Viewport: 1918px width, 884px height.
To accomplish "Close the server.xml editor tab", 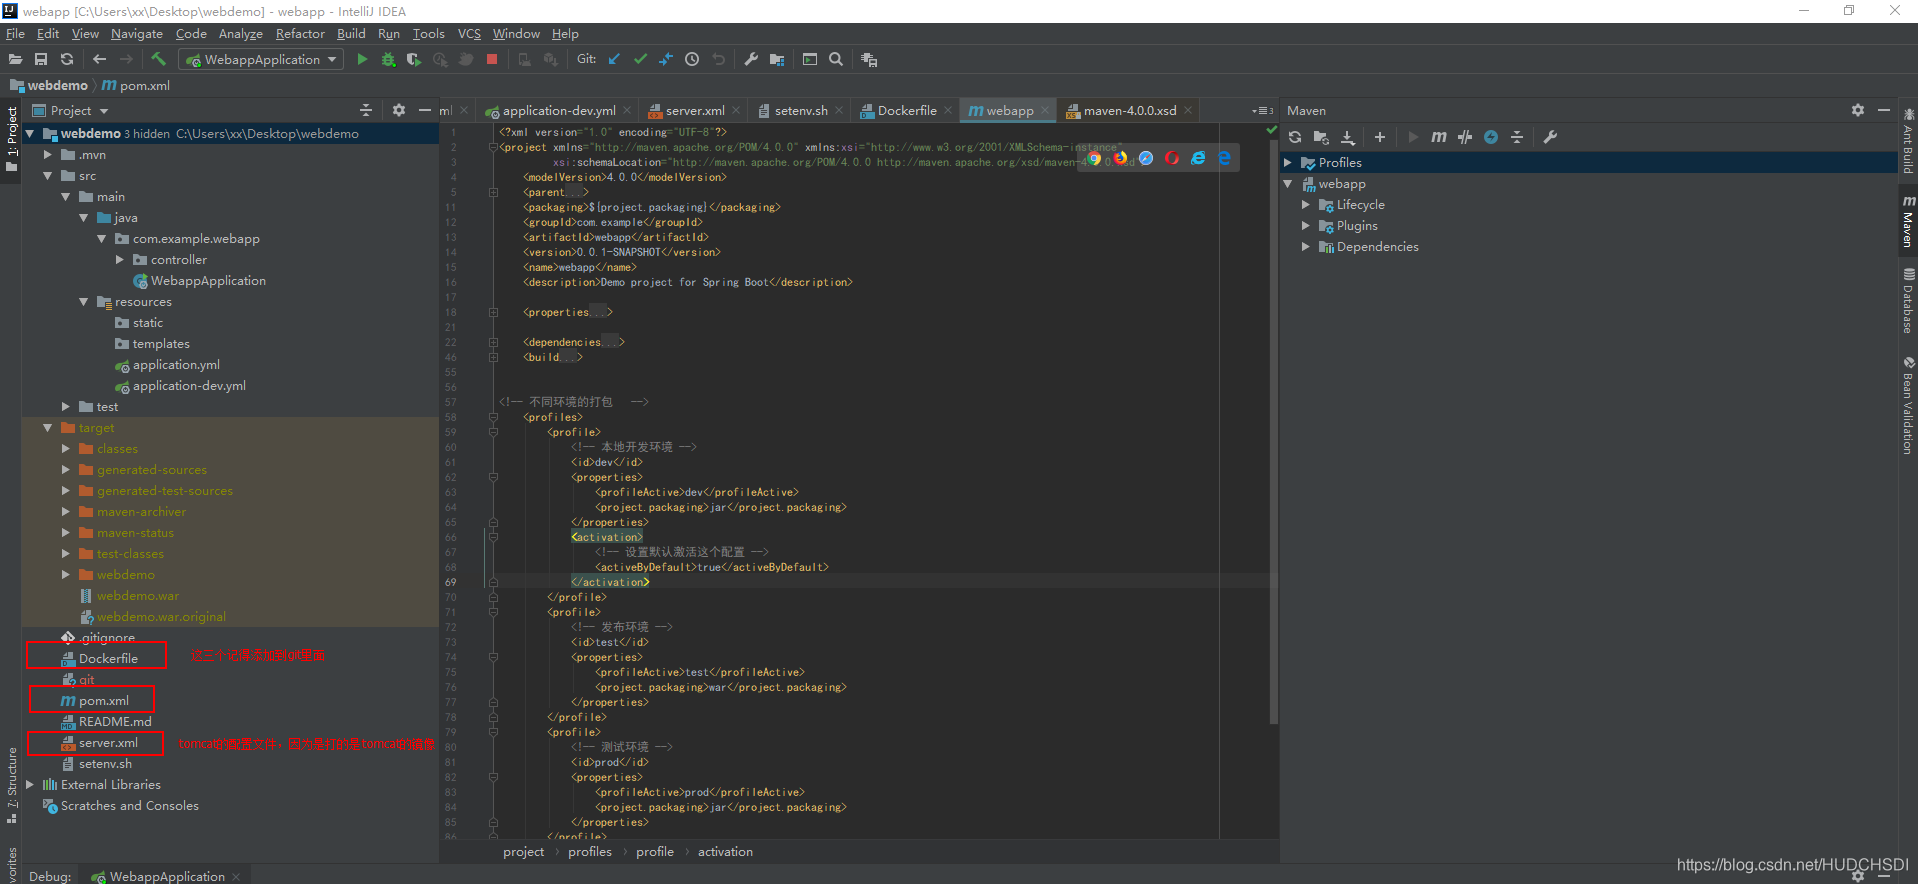I will tap(736, 110).
